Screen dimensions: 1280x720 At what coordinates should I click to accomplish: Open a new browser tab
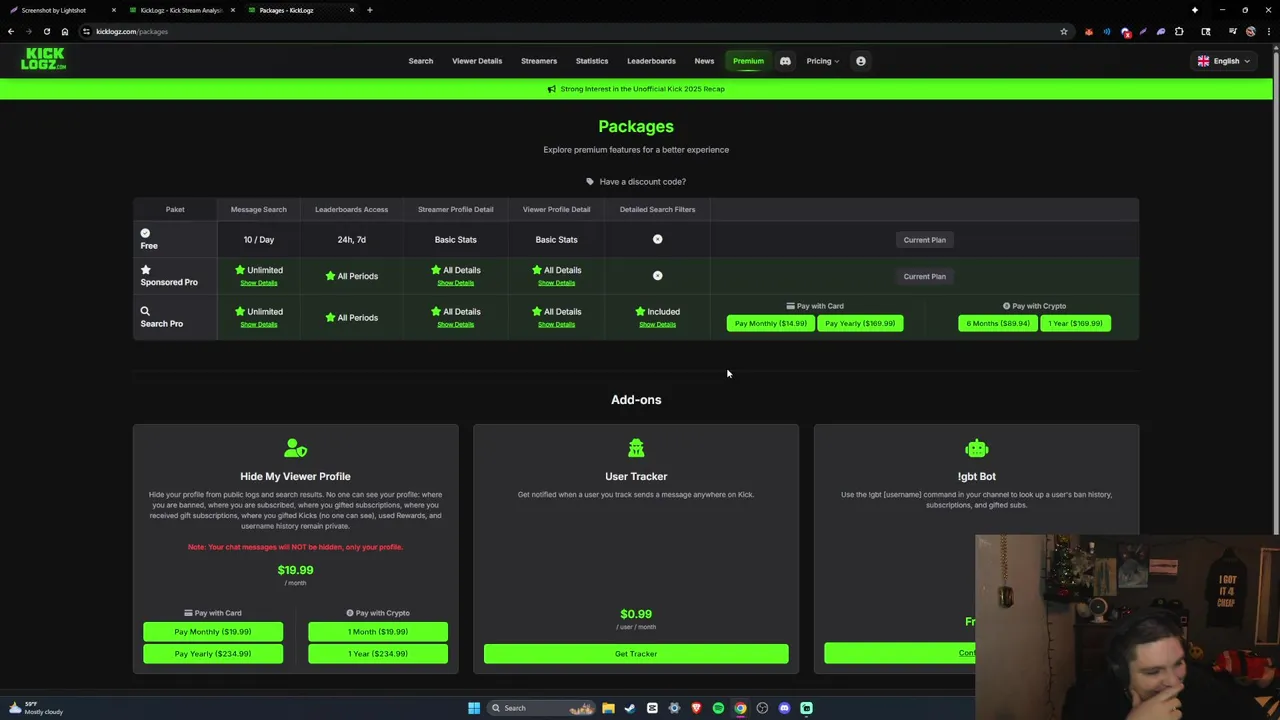pos(370,10)
